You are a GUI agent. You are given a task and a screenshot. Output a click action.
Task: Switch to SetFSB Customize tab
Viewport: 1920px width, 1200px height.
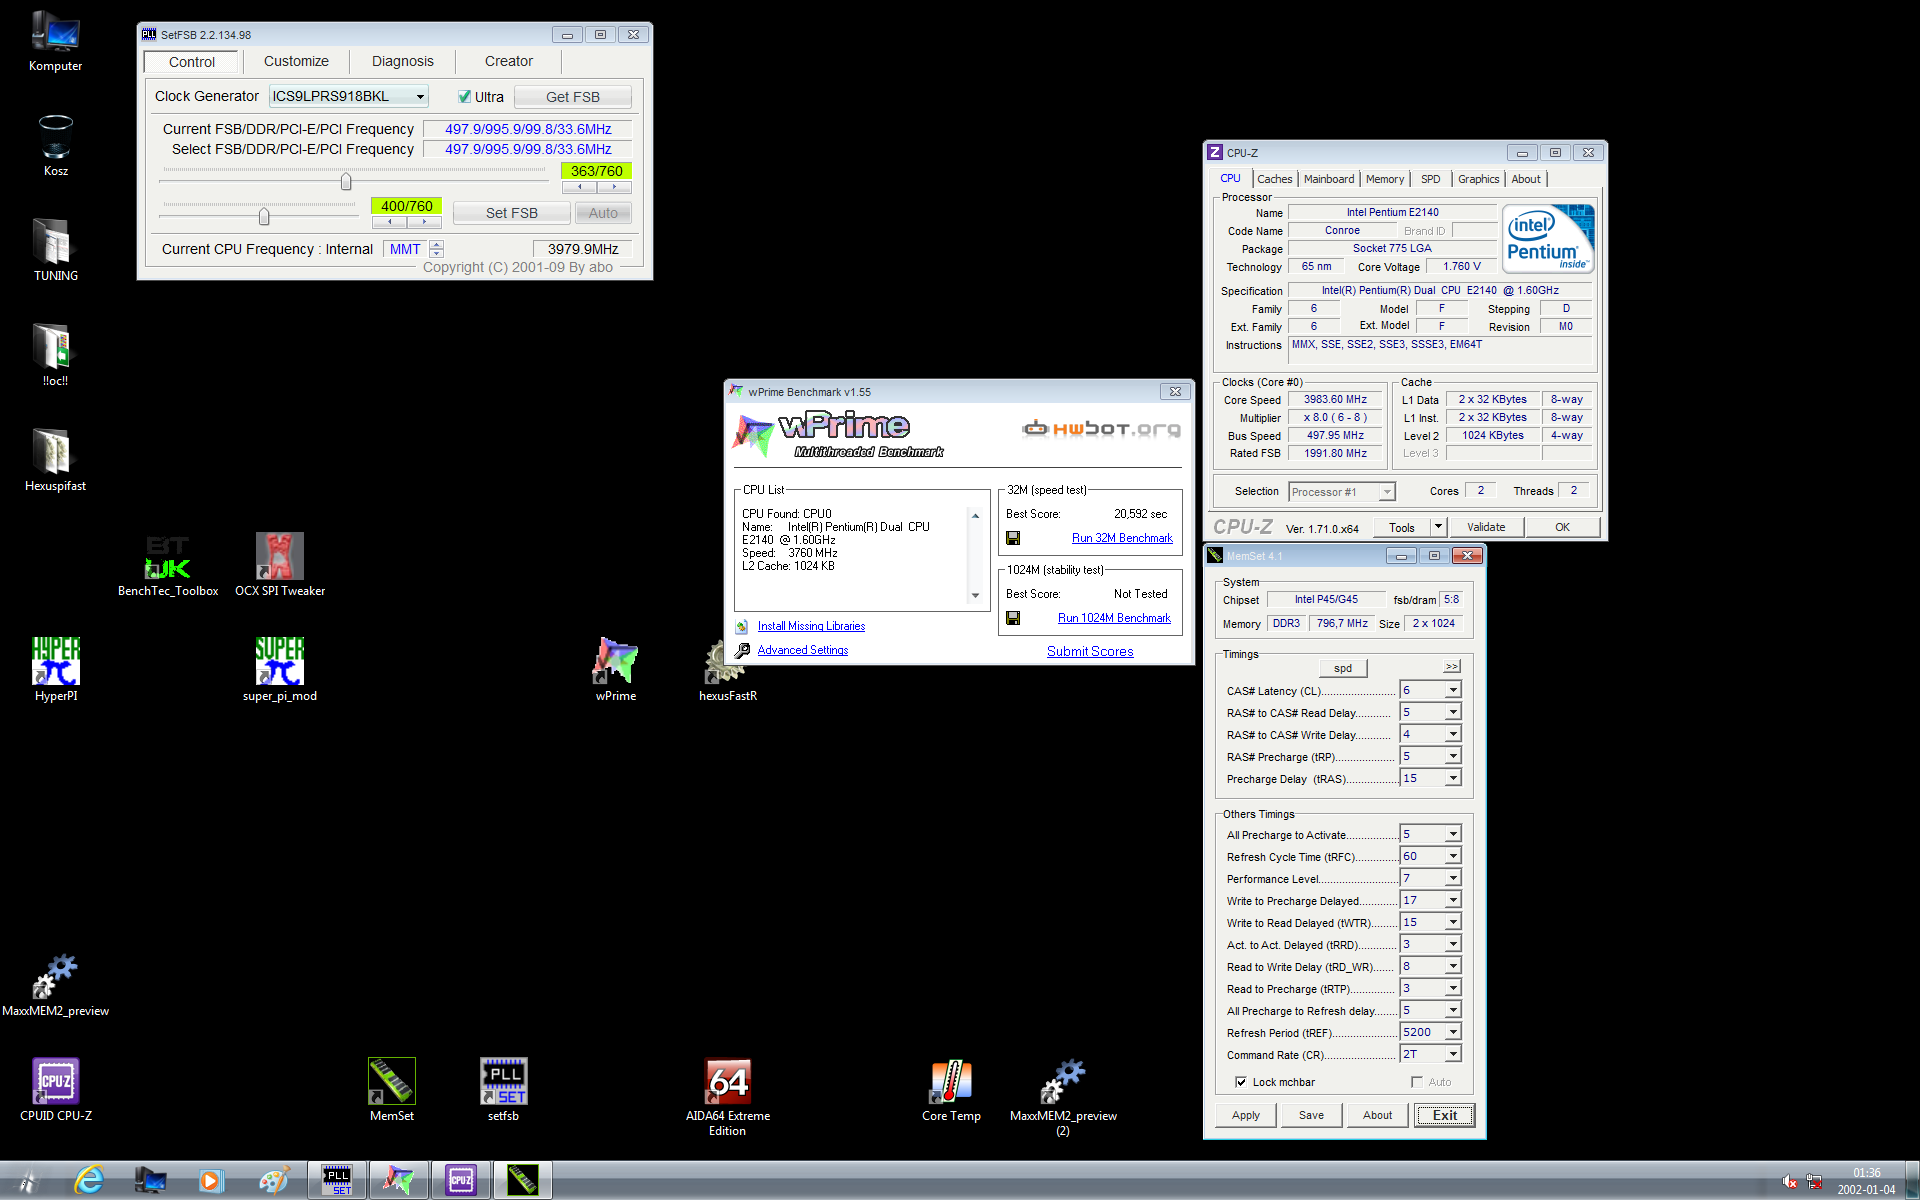[296, 61]
